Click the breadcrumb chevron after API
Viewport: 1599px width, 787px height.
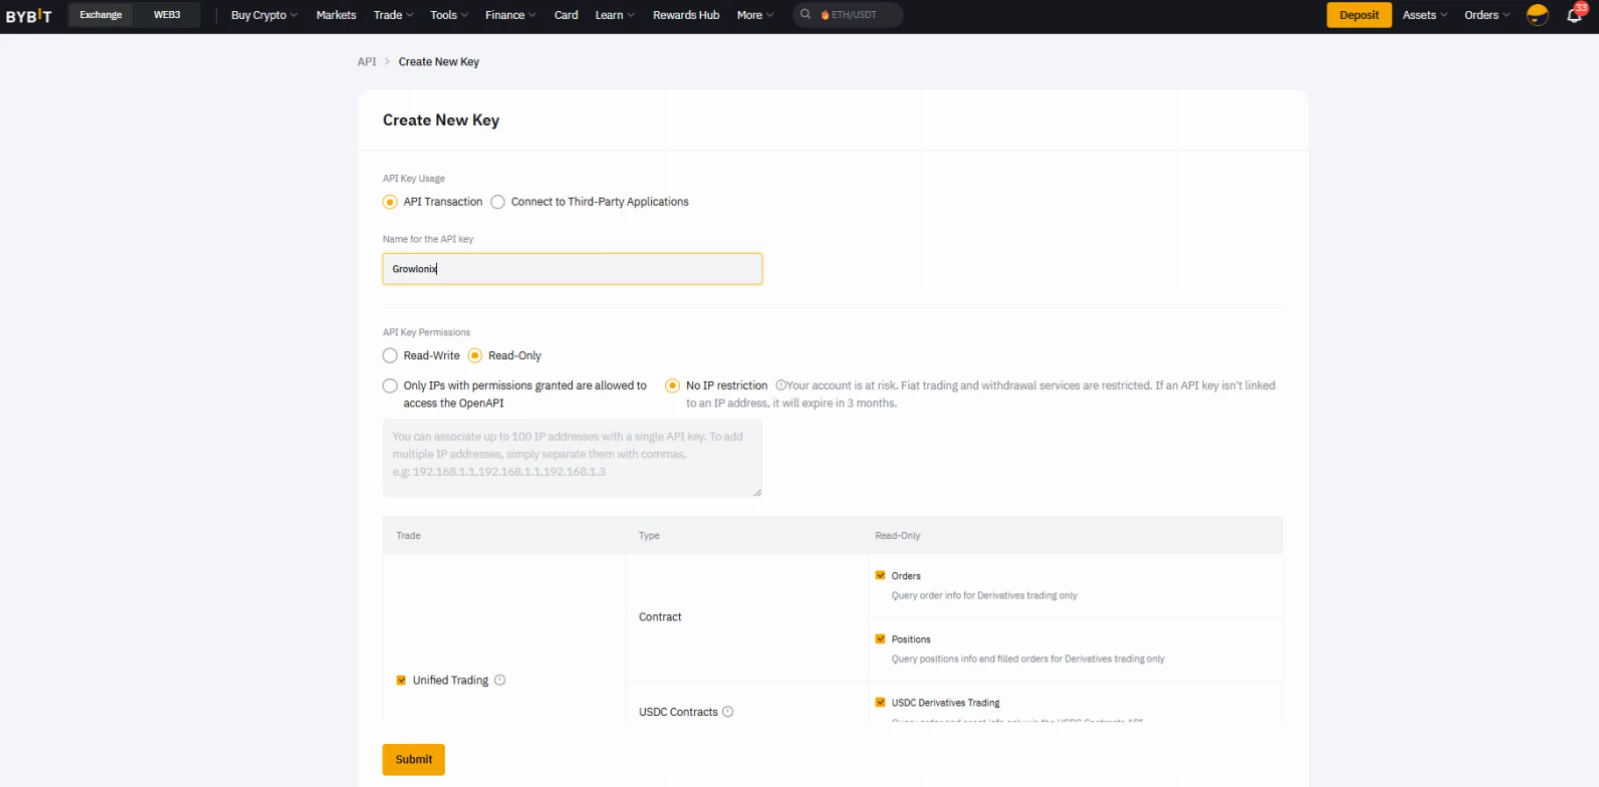pyautogui.click(x=388, y=62)
